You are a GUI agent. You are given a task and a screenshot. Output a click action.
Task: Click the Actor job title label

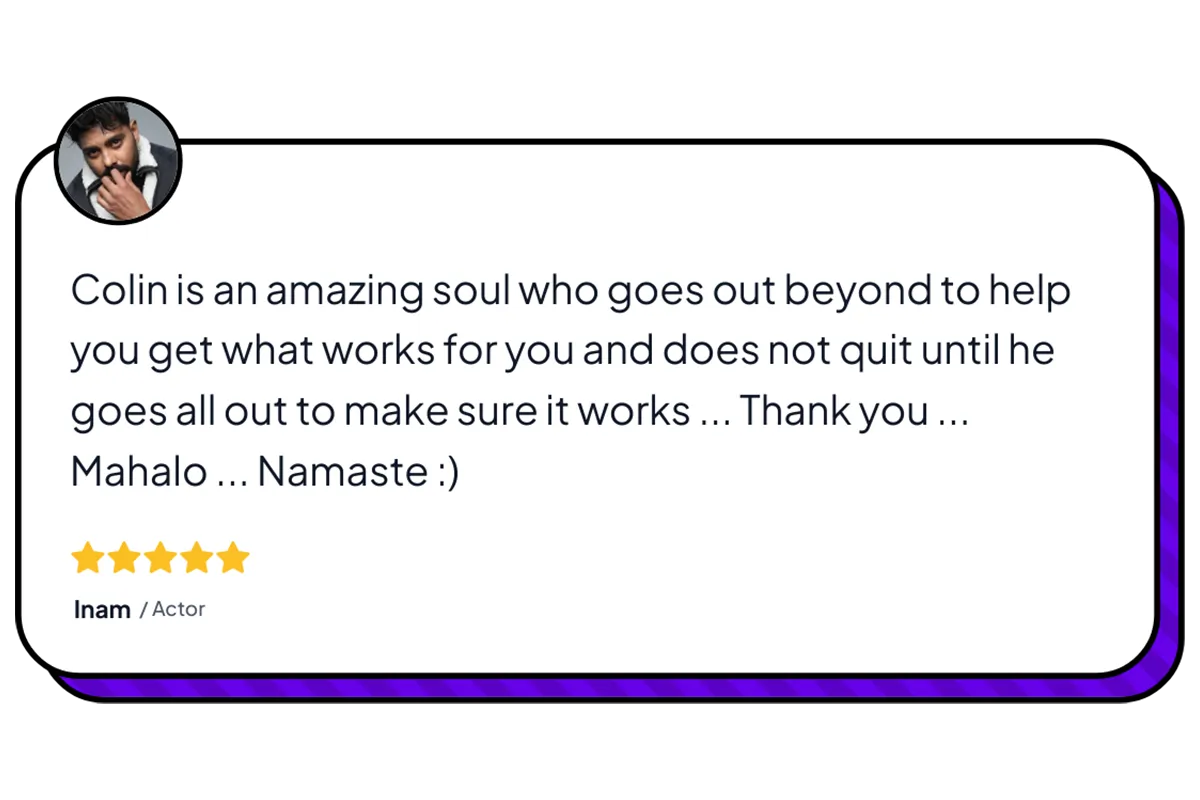coord(178,608)
